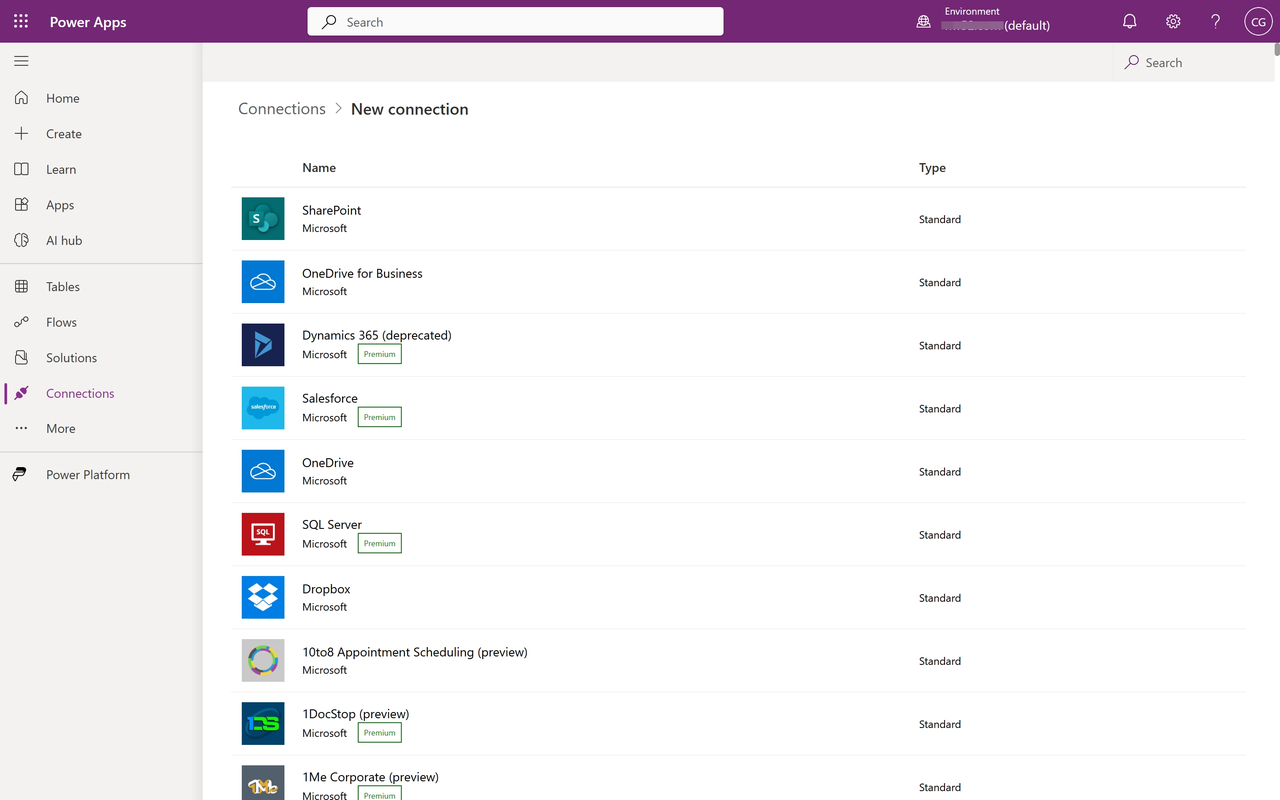Sort by the Name column header
1280x800 pixels.
point(319,167)
